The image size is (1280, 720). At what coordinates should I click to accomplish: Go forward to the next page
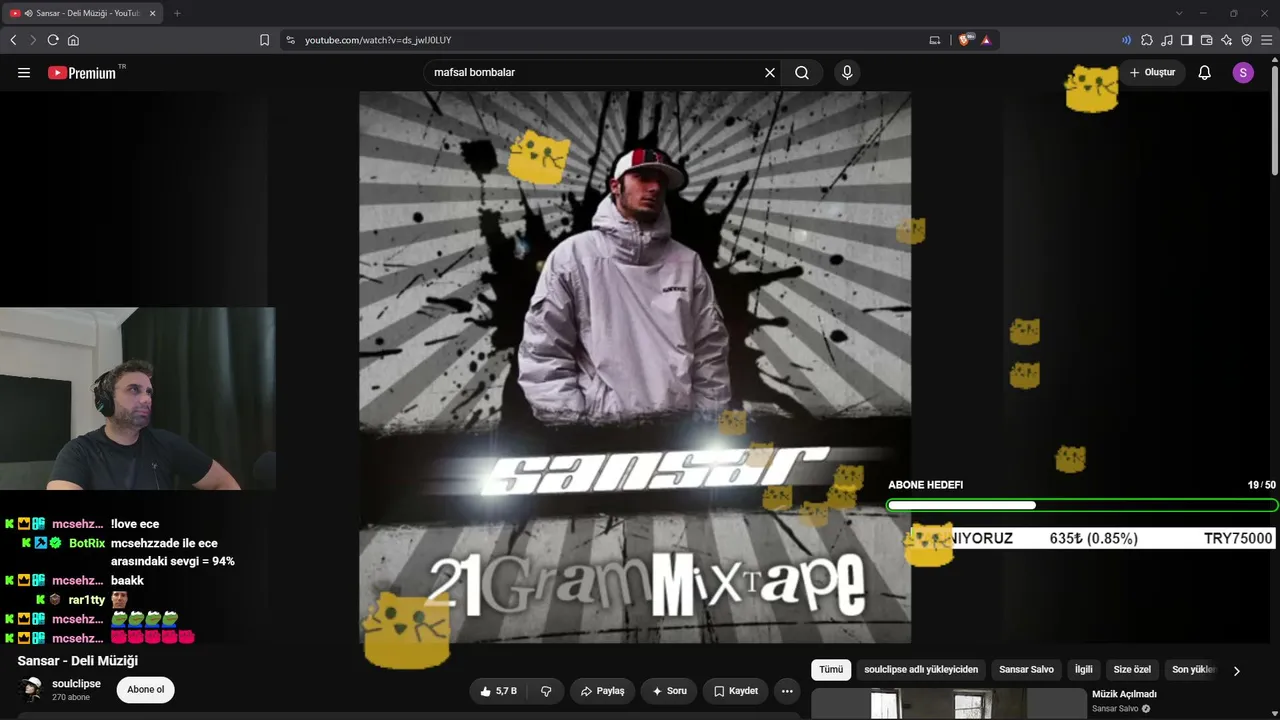33,40
